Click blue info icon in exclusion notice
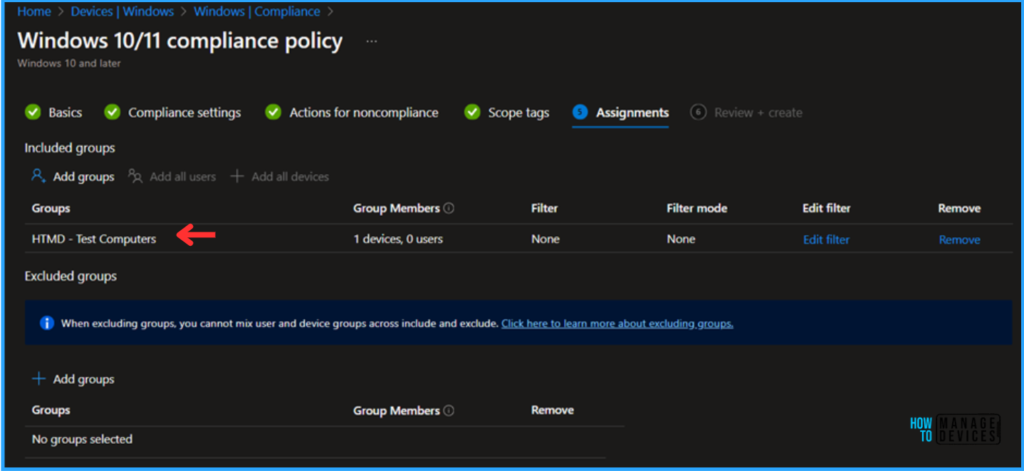This screenshot has height=471, width=1024. 47,323
